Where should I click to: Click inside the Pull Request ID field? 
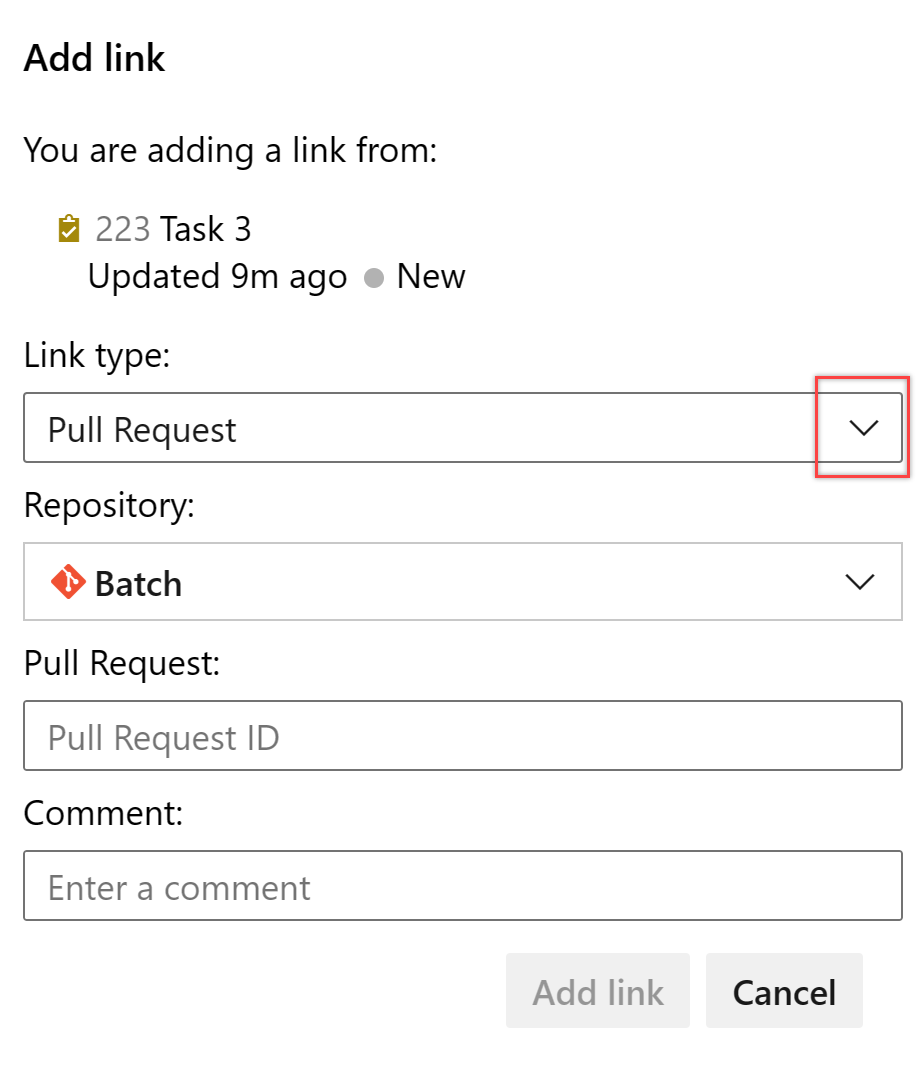point(460,736)
